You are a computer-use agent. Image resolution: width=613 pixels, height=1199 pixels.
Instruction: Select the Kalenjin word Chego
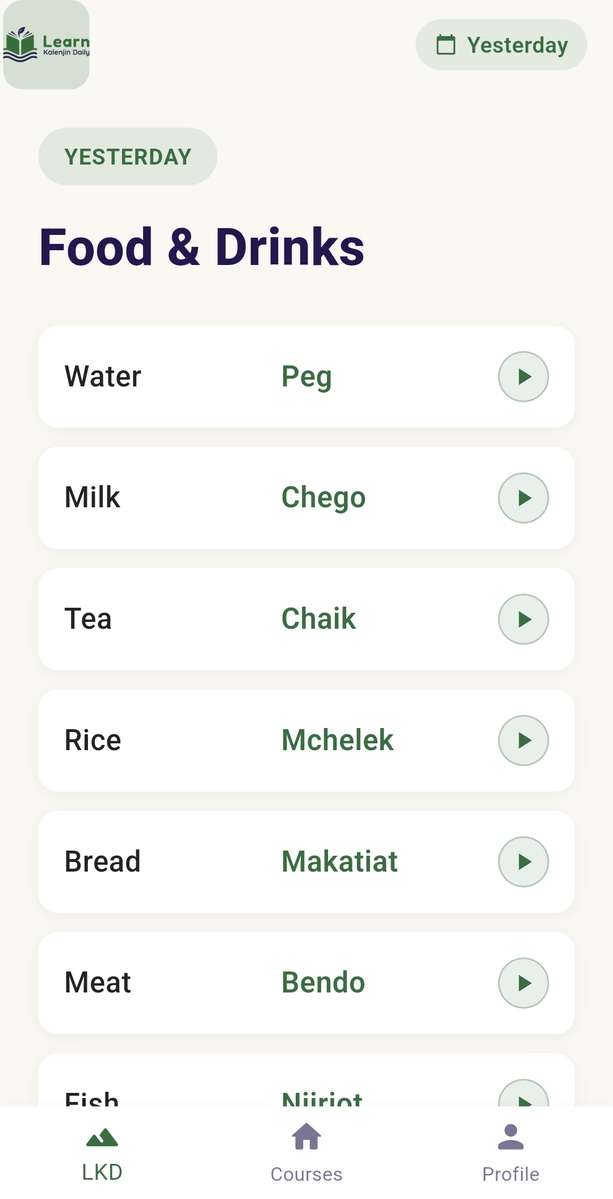pos(323,498)
